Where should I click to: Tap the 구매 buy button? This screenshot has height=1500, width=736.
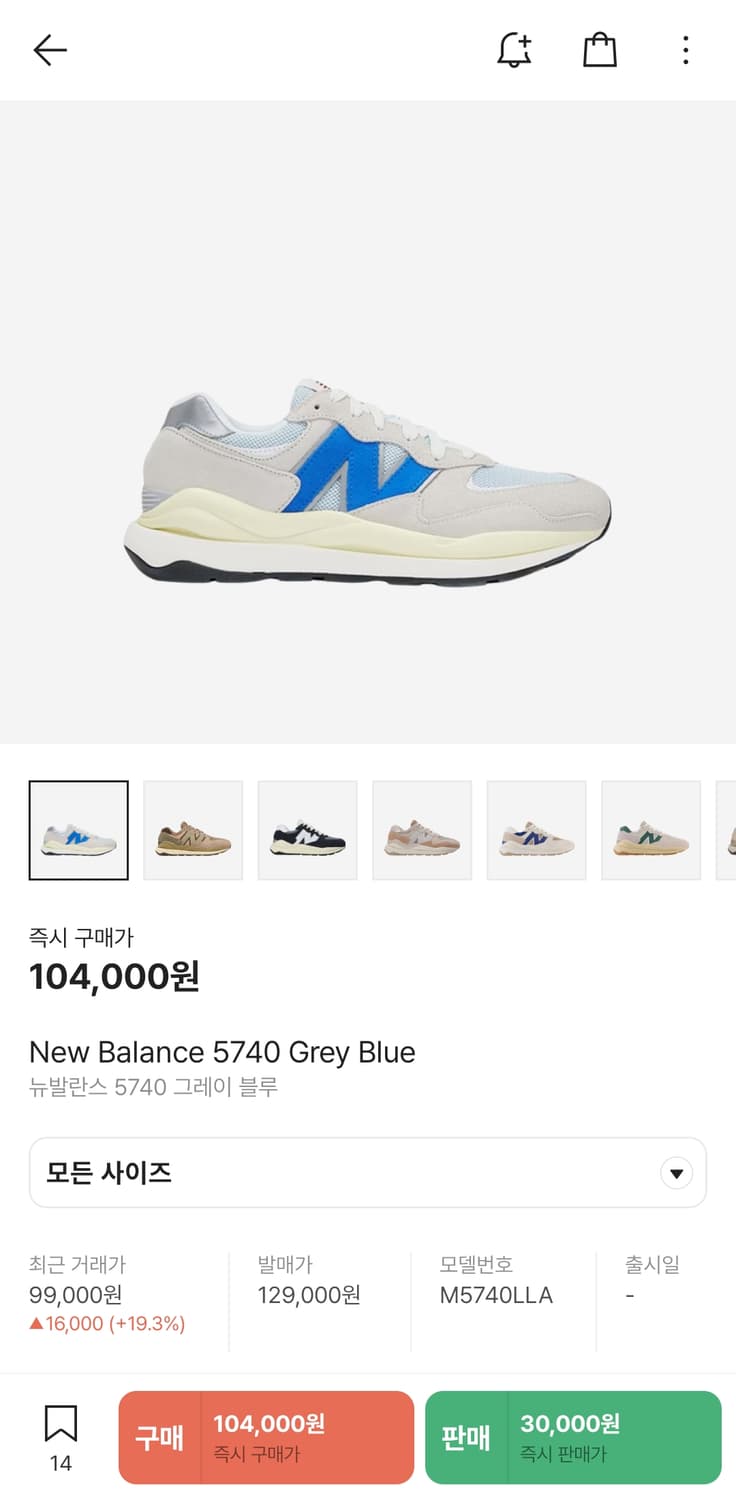(x=266, y=1437)
